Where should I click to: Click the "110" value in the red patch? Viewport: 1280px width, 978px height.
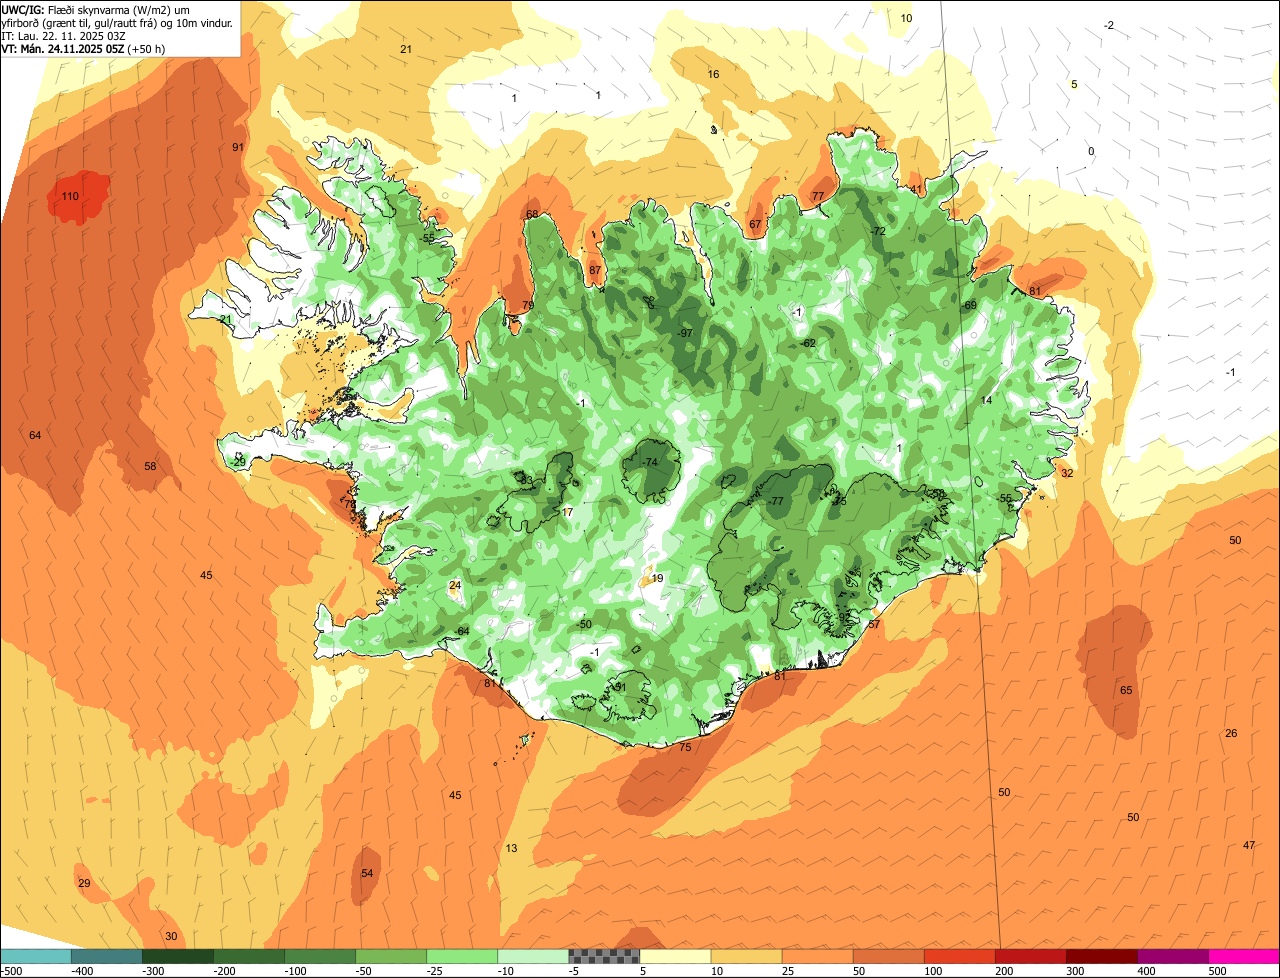pos(70,196)
